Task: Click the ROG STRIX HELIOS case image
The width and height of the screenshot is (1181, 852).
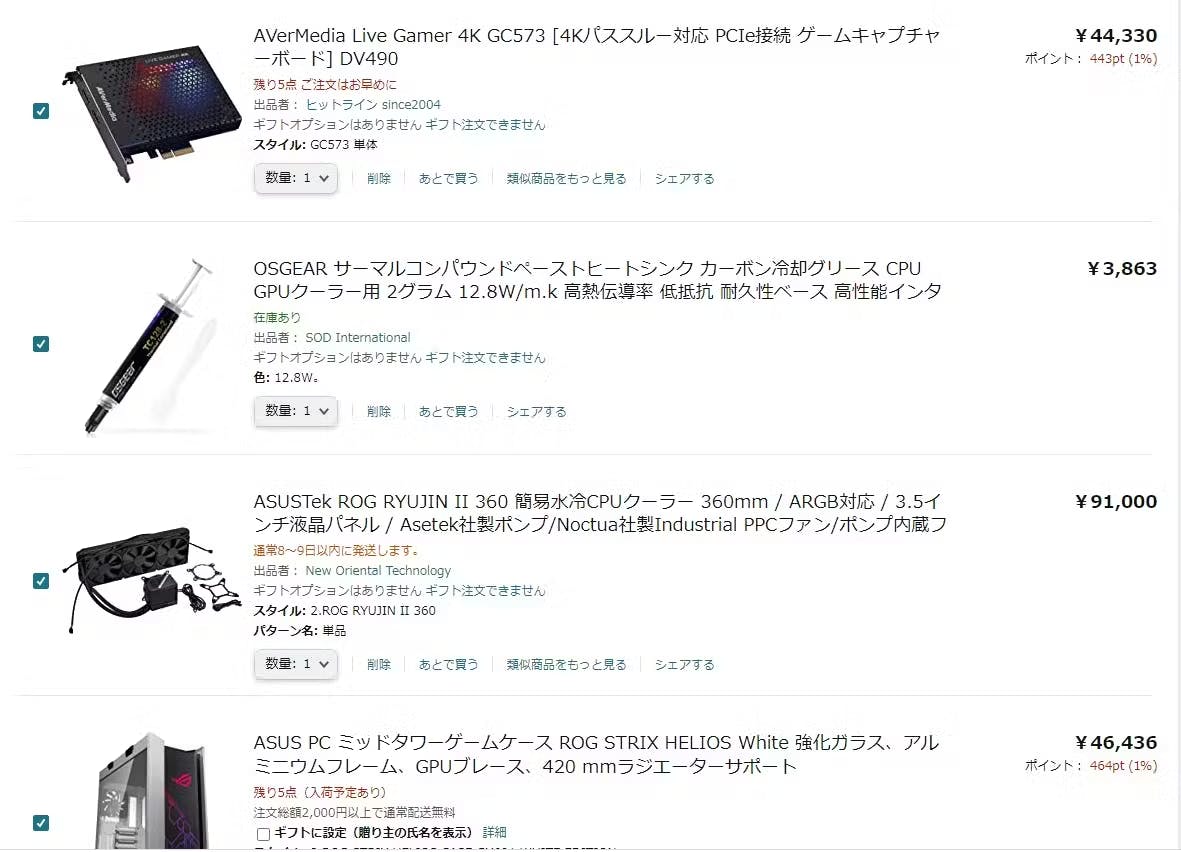Action: click(152, 791)
